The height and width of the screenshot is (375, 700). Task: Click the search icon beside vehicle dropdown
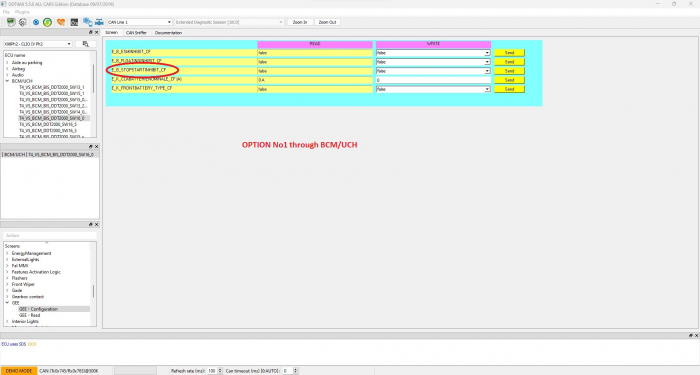(86, 44)
